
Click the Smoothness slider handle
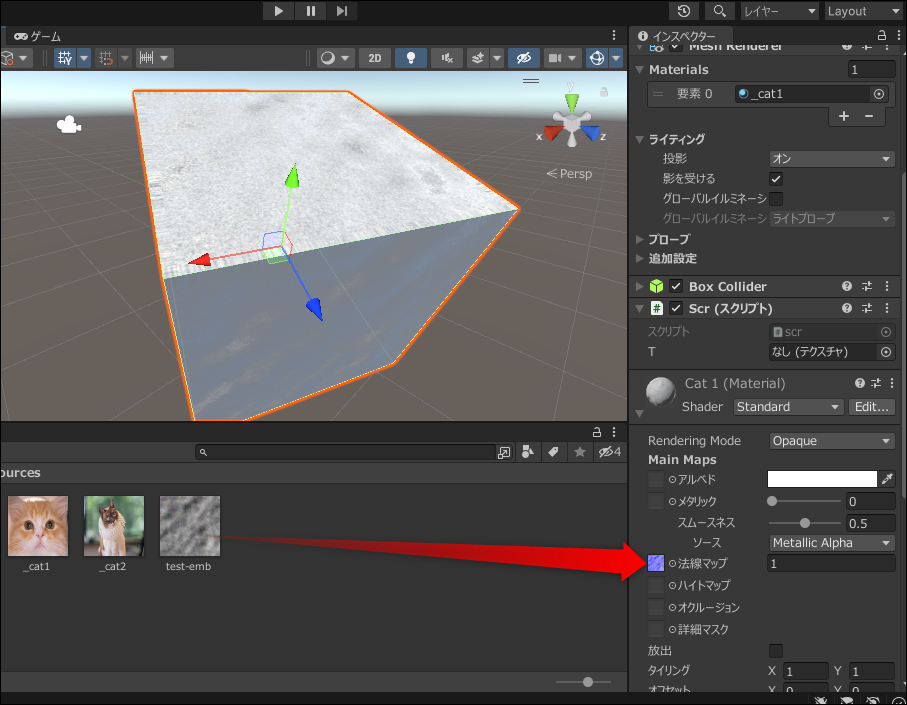click(805, 523)
